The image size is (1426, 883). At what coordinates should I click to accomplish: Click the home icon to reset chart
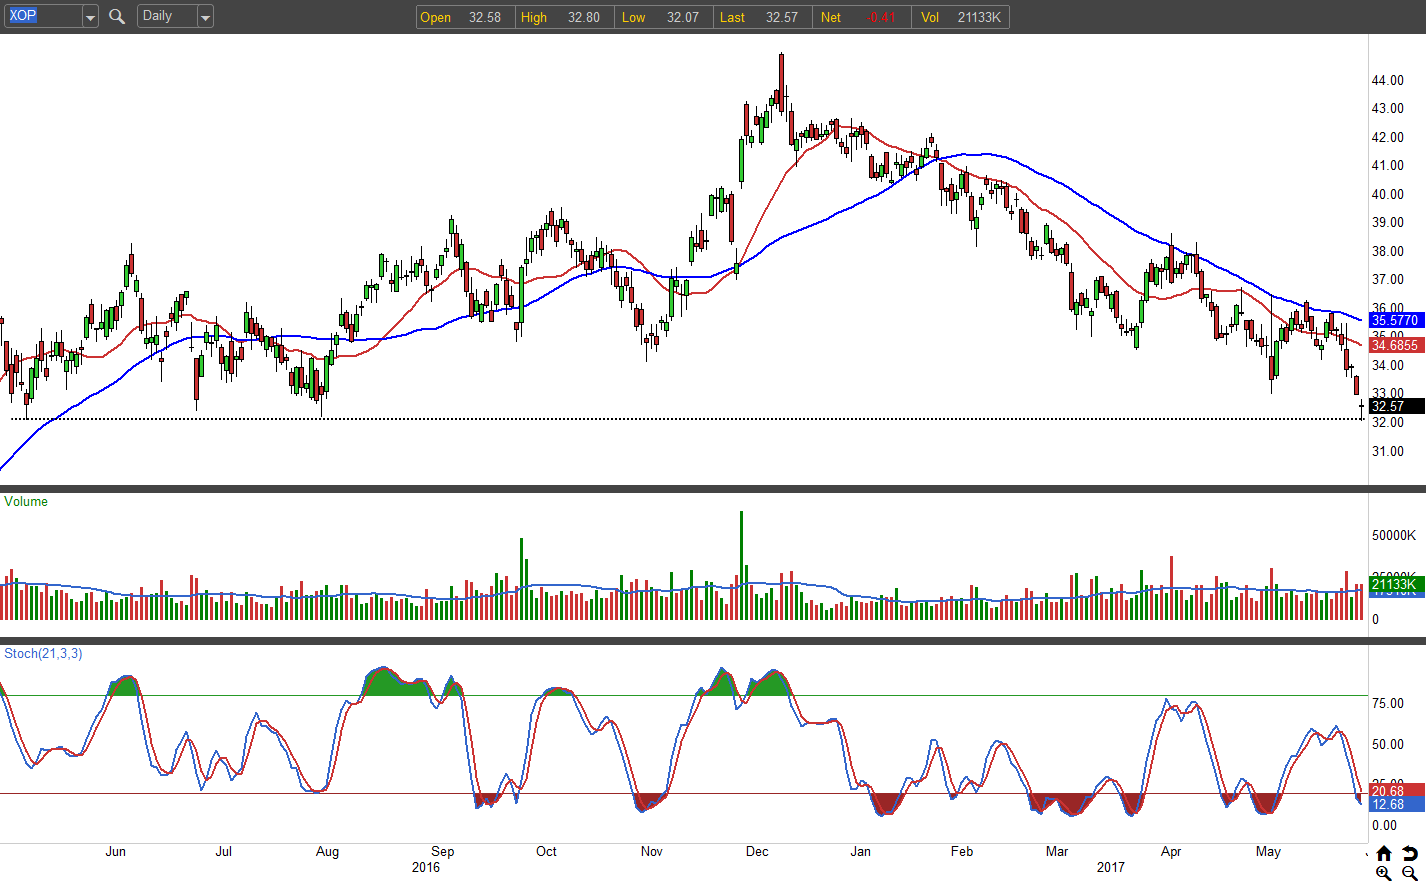point(1384,853)
